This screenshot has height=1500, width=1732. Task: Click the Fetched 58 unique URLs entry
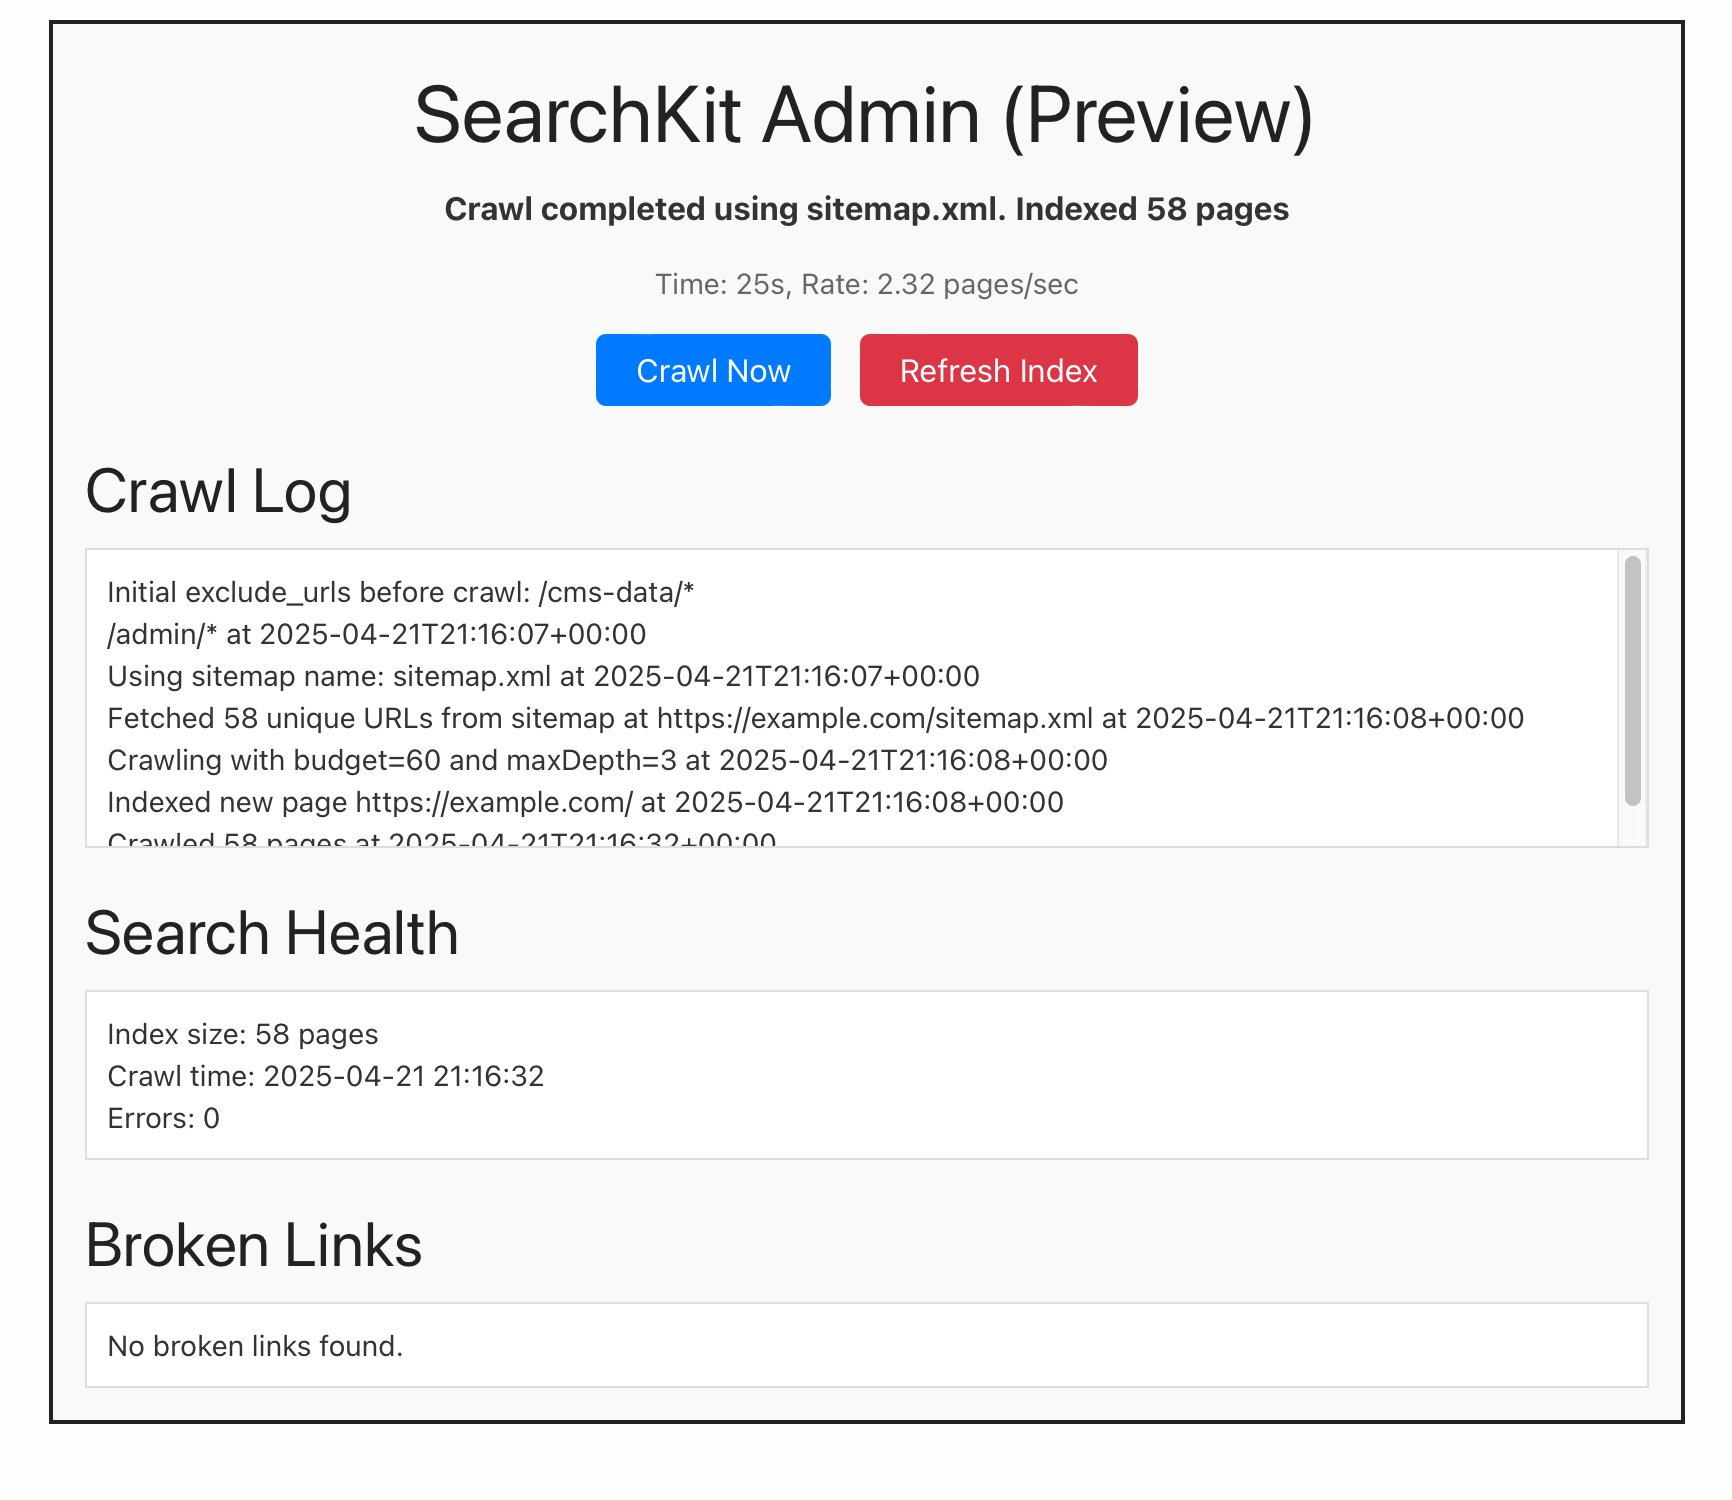pyautogui.click(x=815, y=718)
